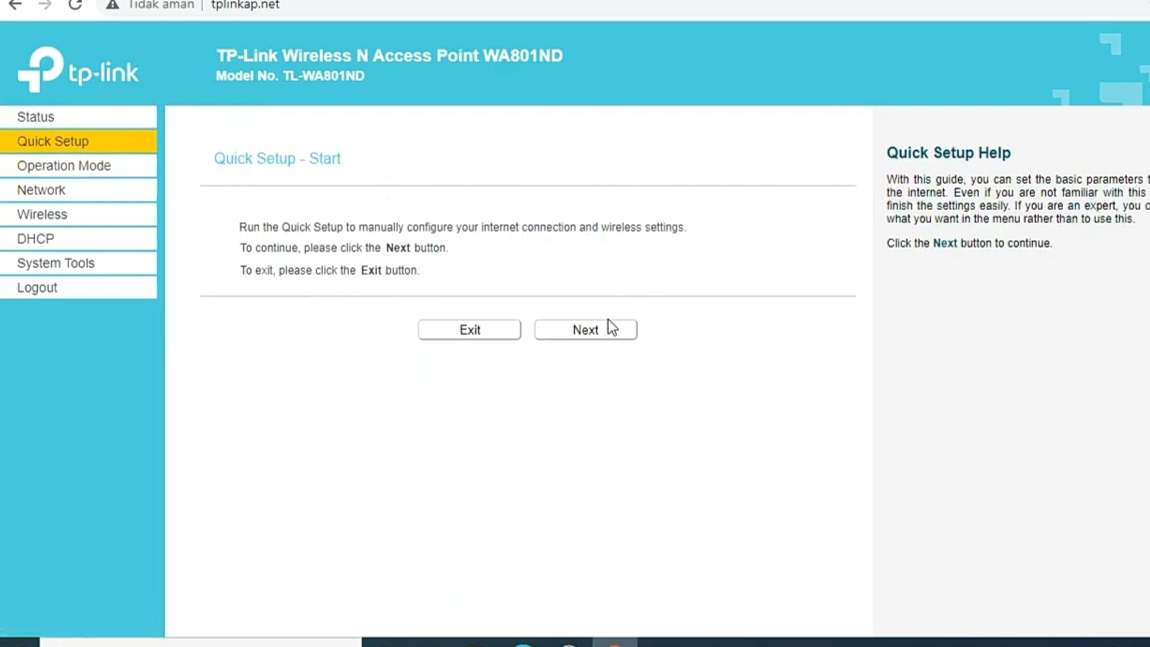Reload the page with the refresh icon
Image resolution: width=1150 pixels, height=647 pixels.
pyautogui.click(x=75, y=4)
